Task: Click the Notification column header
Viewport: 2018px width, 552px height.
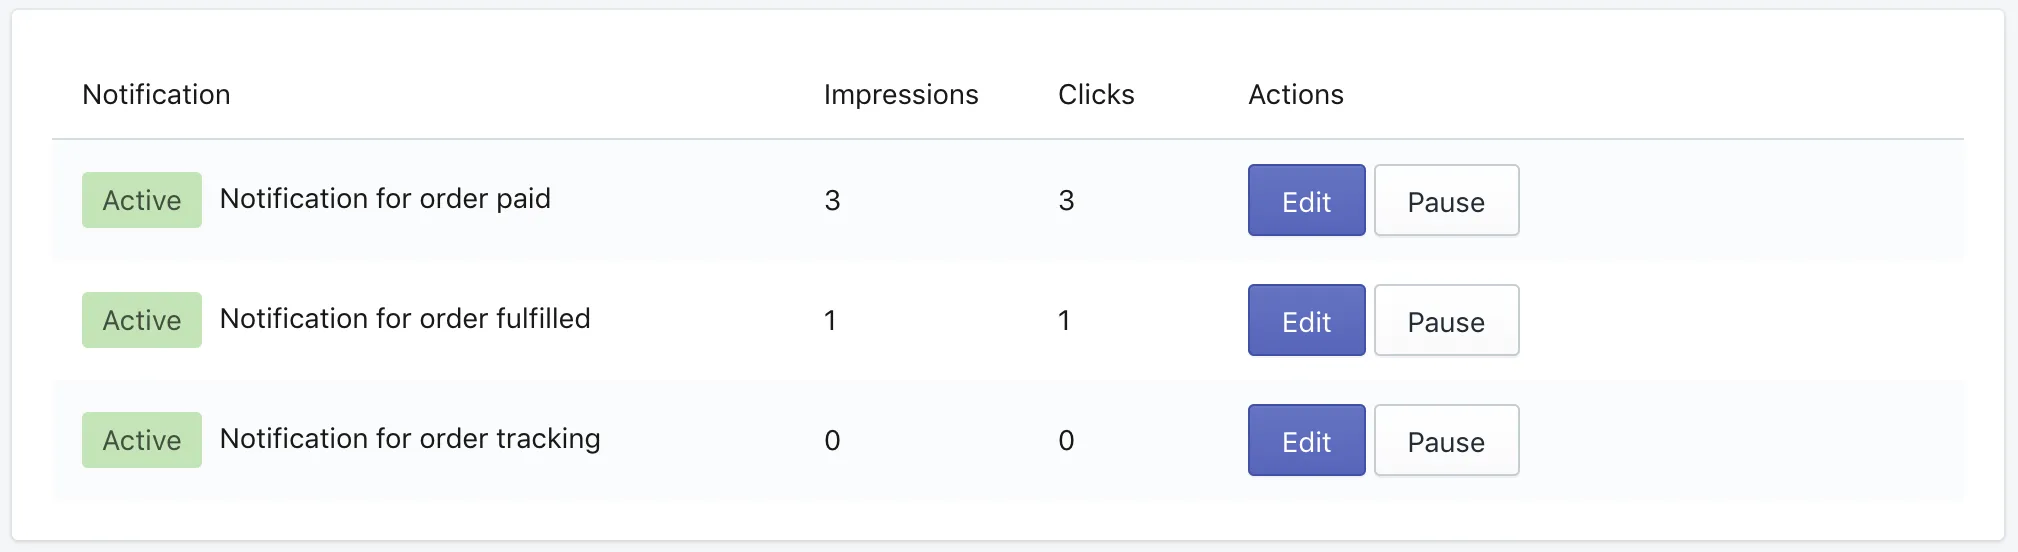Action: 156,94
